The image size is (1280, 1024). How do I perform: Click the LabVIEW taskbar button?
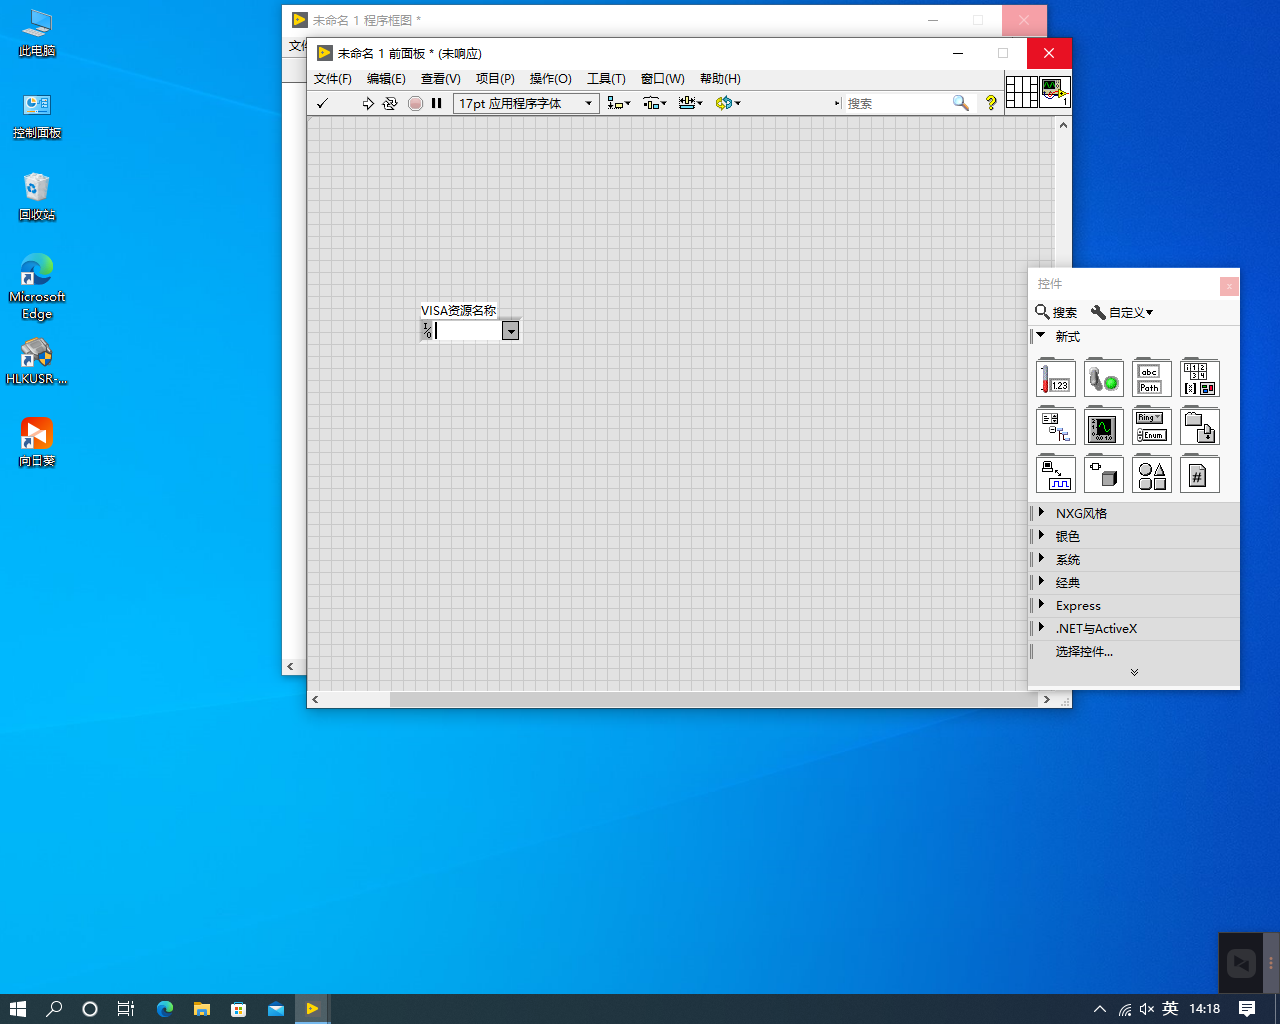312,1009
